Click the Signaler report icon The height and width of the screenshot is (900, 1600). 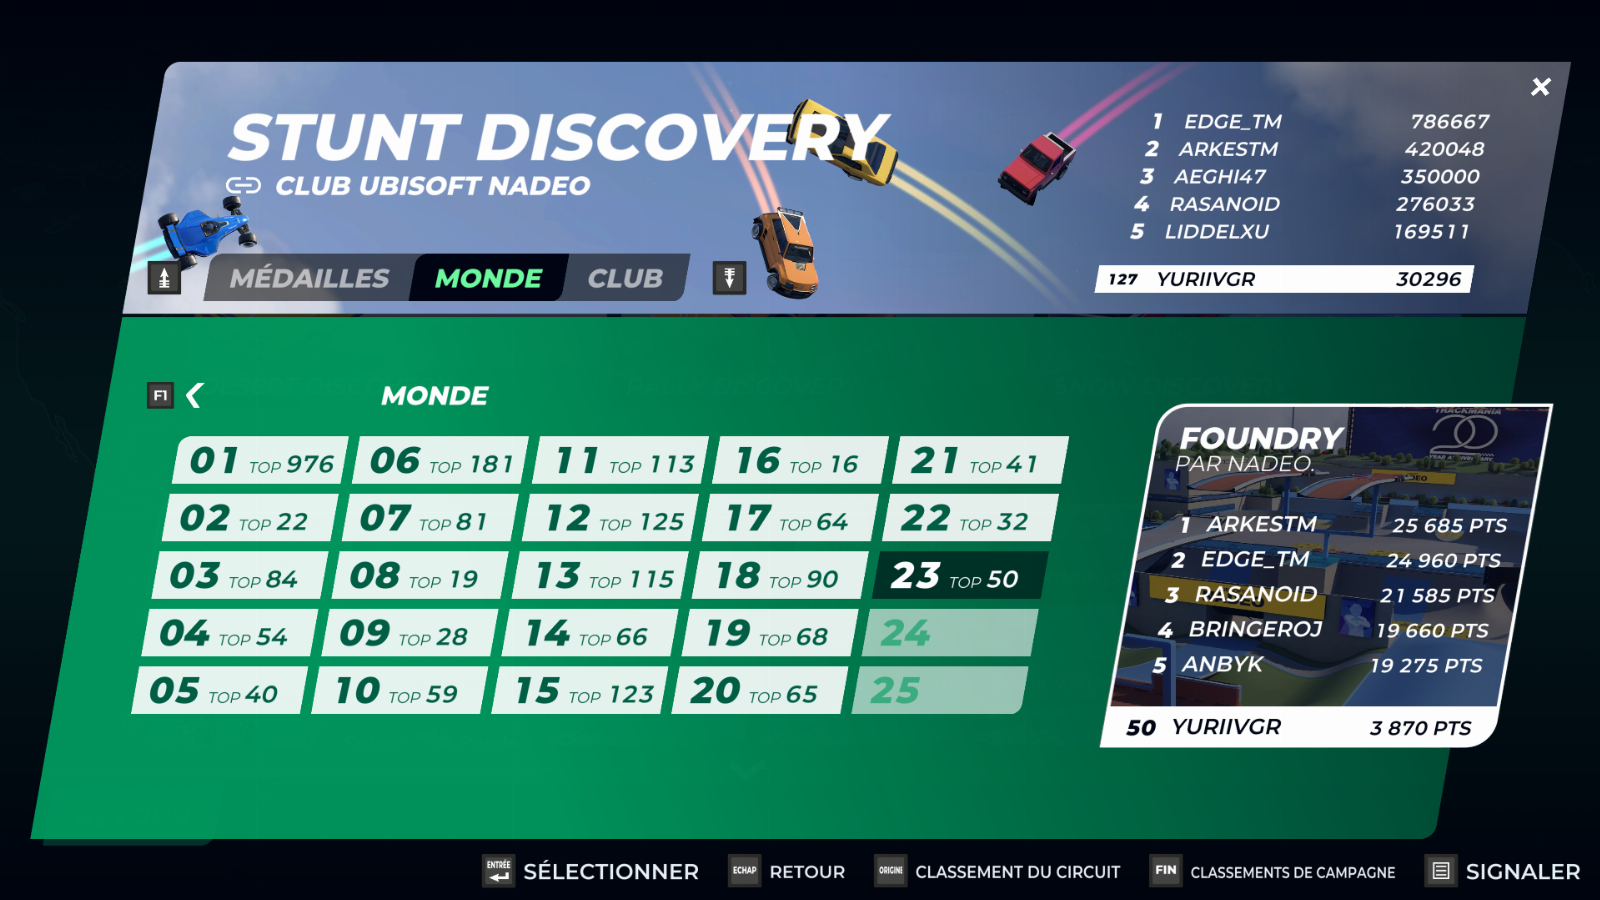pos(1440,871)
